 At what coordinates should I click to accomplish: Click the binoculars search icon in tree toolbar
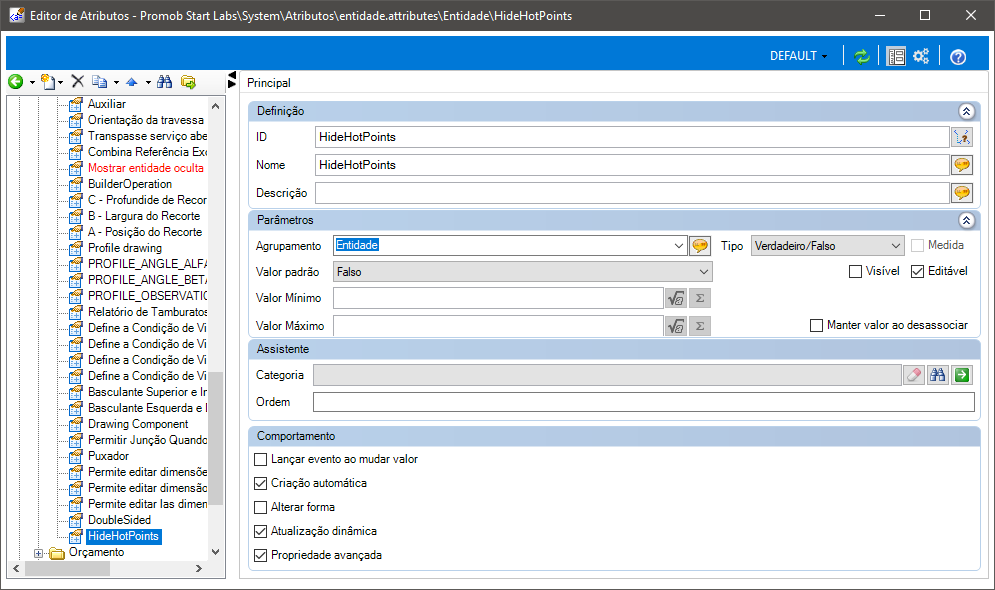click(x=164, y=81)
